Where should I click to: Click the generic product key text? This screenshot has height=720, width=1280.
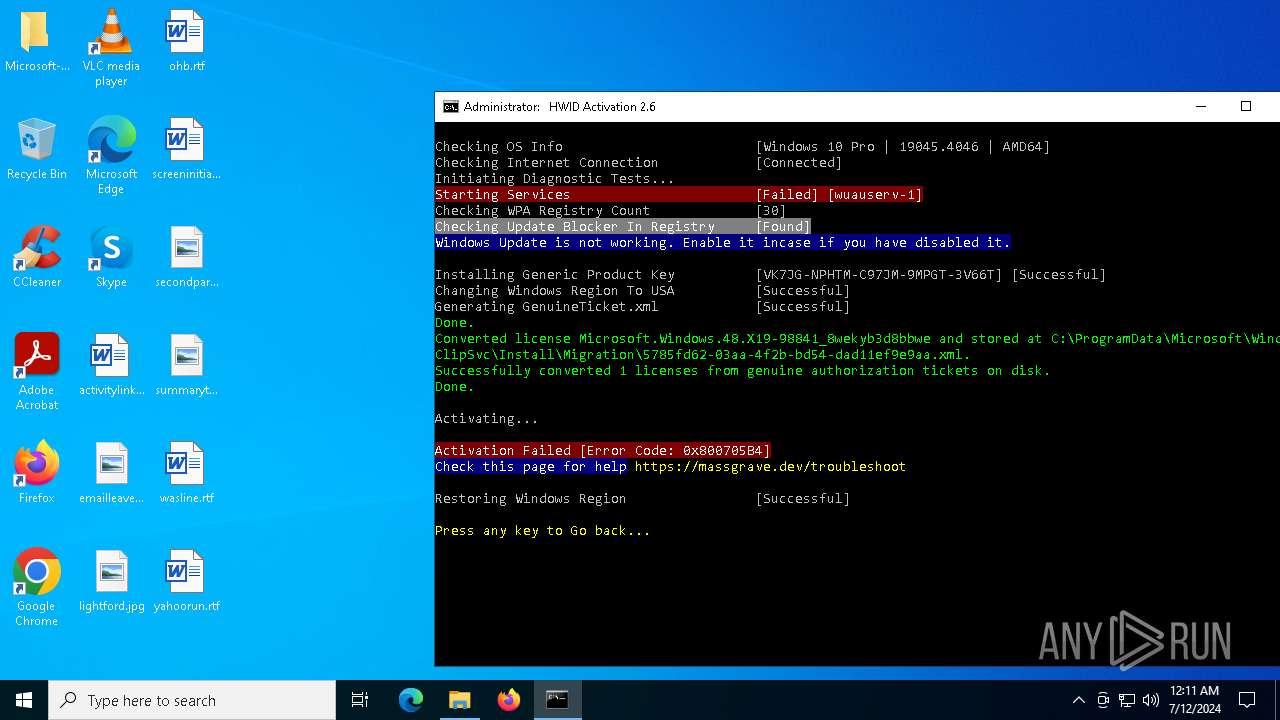879,275
